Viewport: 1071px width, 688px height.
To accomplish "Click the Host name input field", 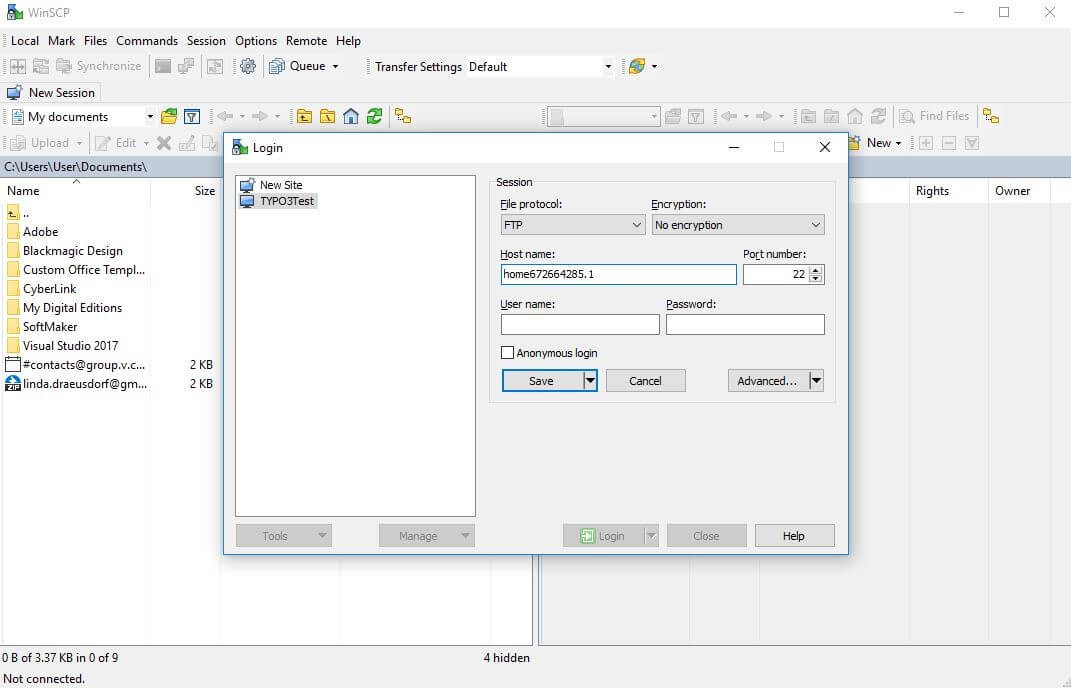I will [618, 274].
